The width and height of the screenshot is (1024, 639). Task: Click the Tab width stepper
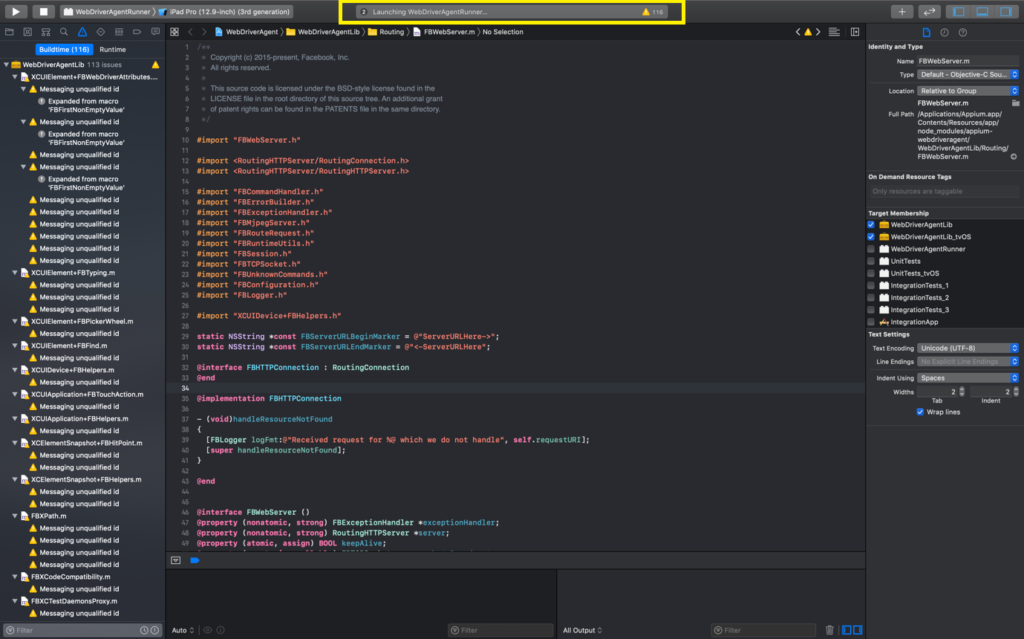(x=962, y=392)
